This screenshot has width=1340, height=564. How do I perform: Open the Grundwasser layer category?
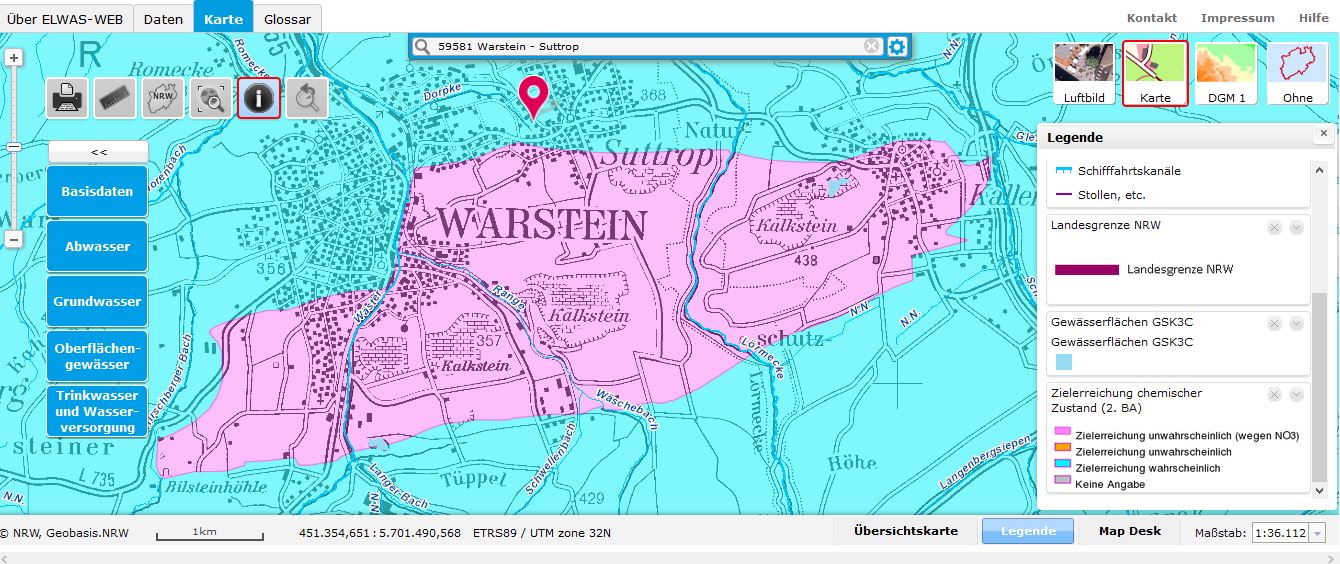97,301
